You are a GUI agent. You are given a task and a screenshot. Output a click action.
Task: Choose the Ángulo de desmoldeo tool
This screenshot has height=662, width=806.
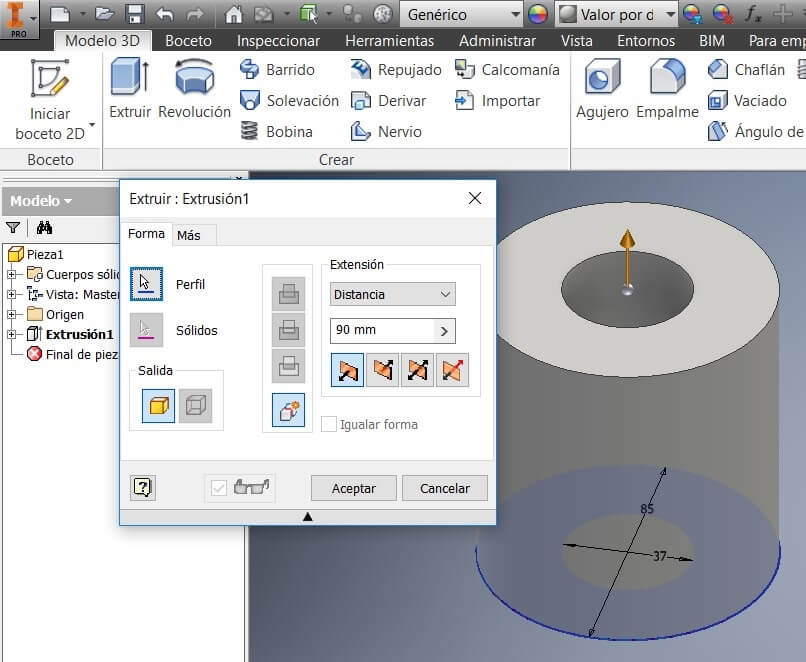(x=756, y=132)
